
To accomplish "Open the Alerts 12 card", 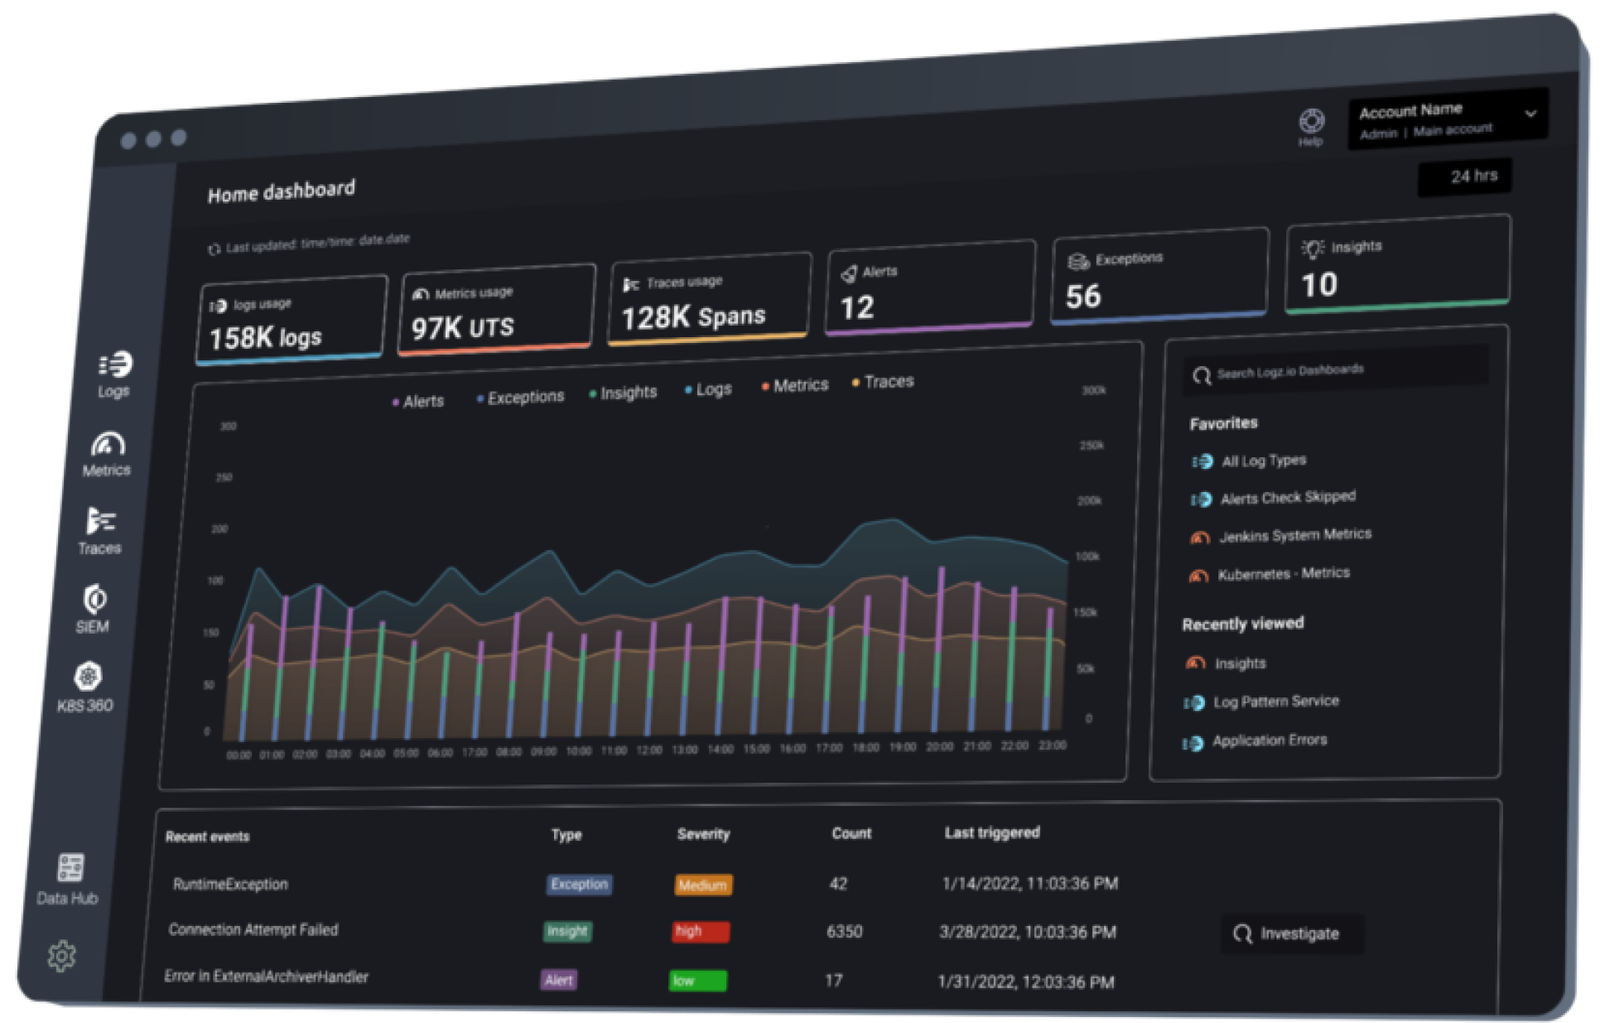I will [931, 287].
